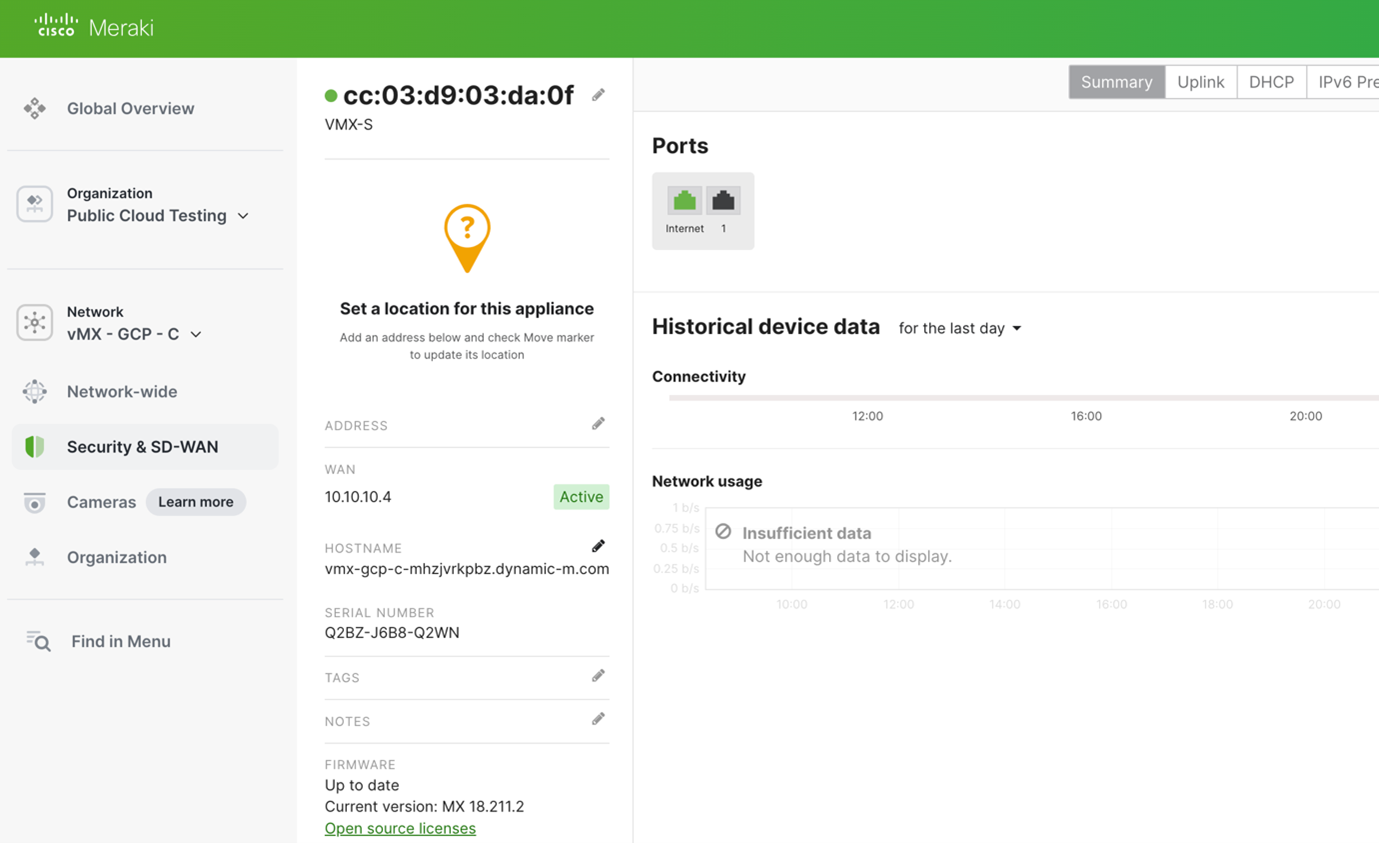This screenshot has height=843, width=1379.
Task: Expand the Network vMX - GCP - C selector
Action: [134, 334]
